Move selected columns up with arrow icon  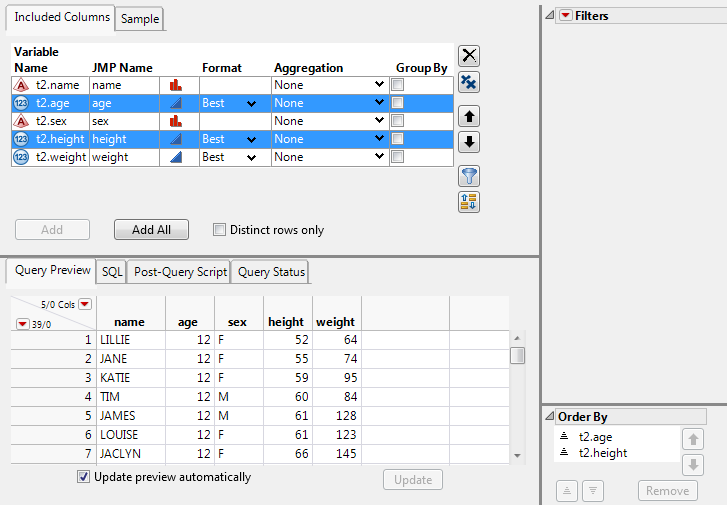click(468, 116)
